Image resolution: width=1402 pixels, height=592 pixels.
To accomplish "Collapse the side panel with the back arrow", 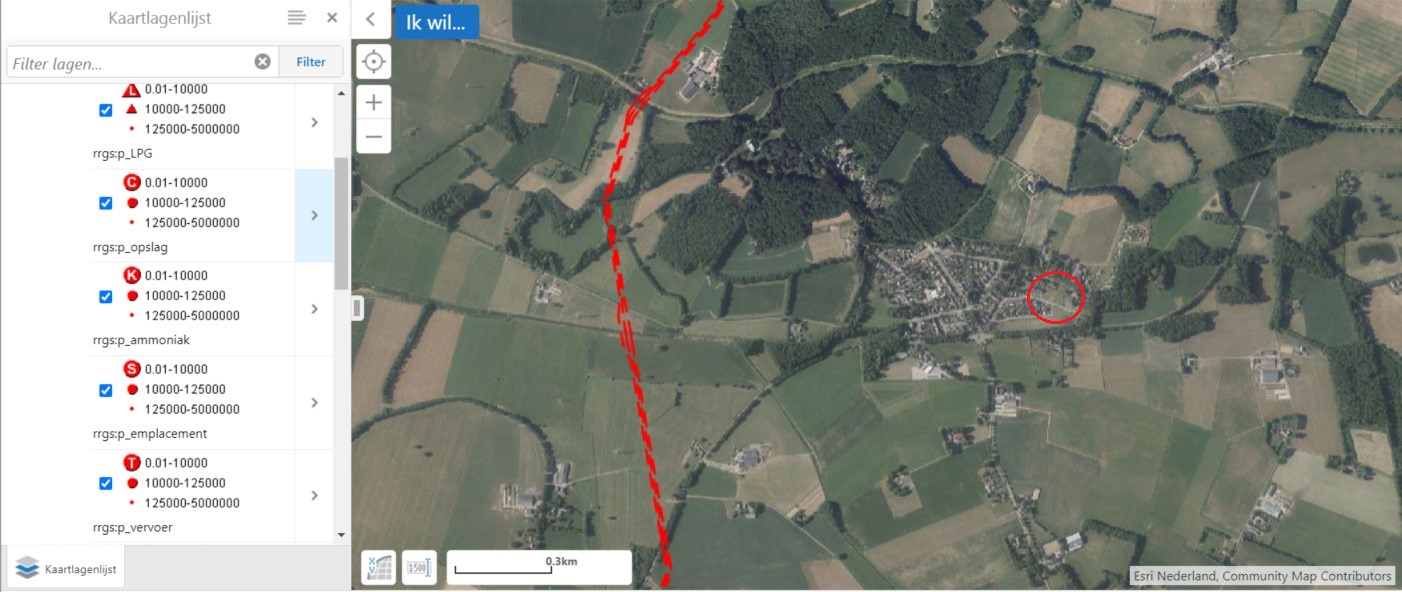I will click(x=370, y=19).
